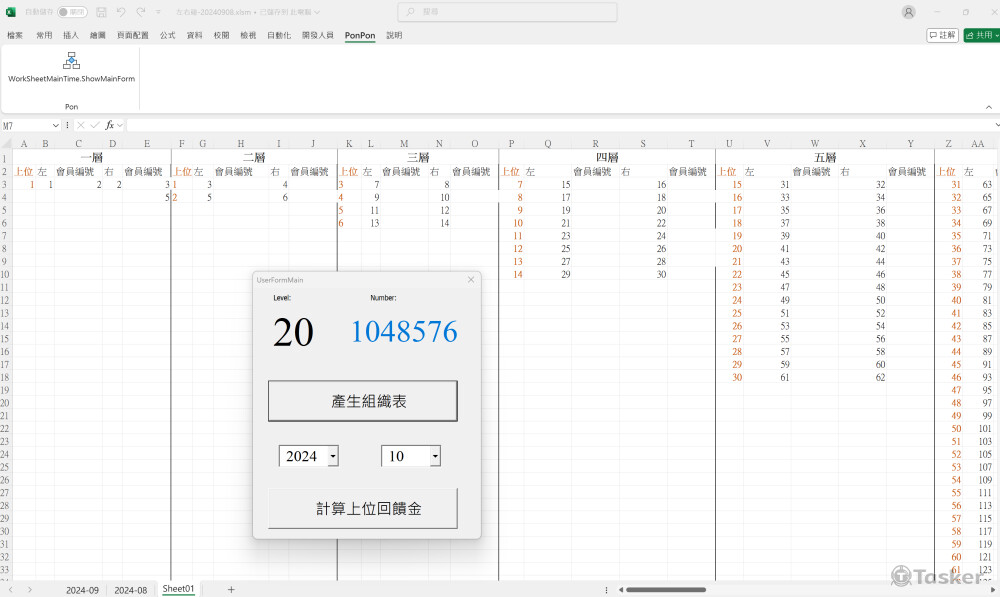Click the search box in title bar
Image resolution: width=1000 pixels, height=597 pixels.
pos(507,12)
